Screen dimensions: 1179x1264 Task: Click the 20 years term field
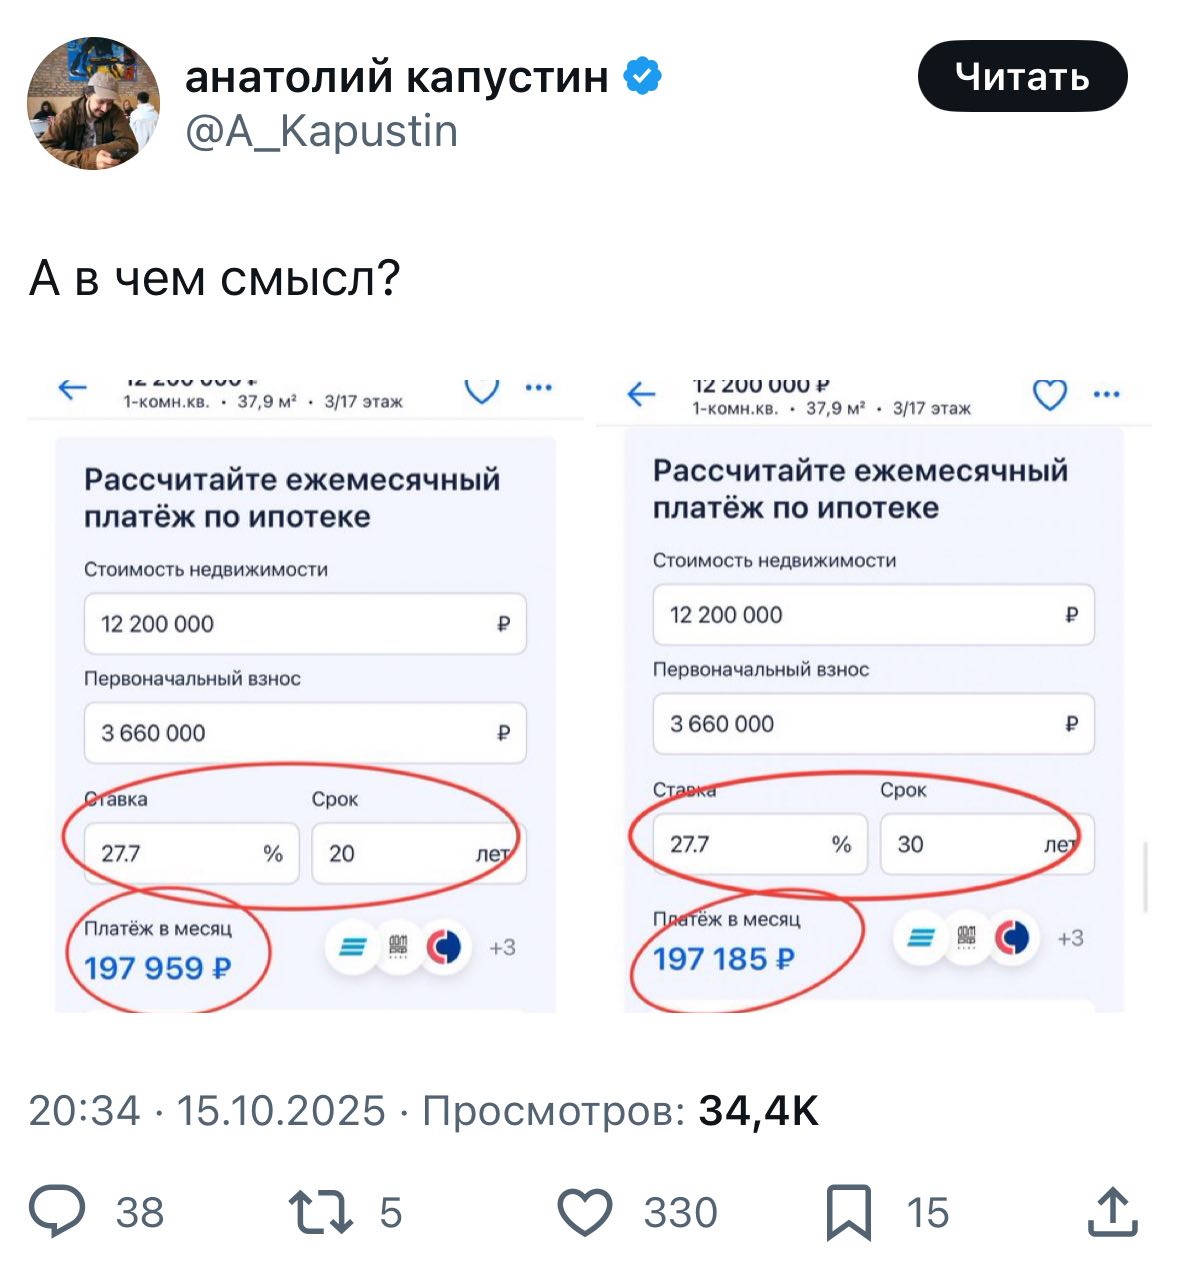click(418, 853)
